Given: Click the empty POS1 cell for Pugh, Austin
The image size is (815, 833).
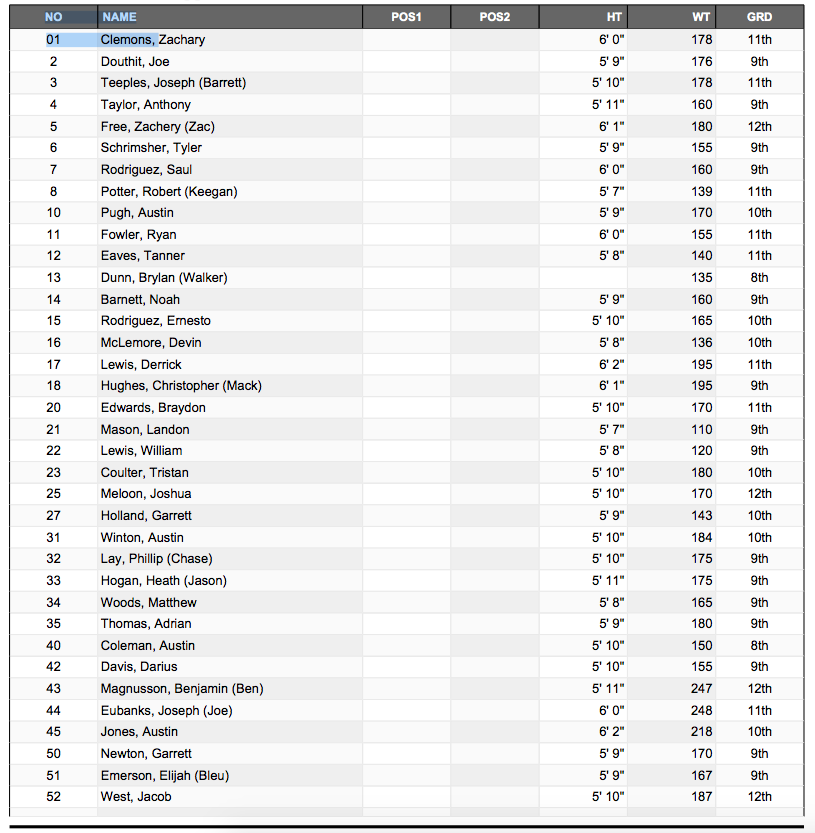Looking at the screenshot, I should coord(406,212).
